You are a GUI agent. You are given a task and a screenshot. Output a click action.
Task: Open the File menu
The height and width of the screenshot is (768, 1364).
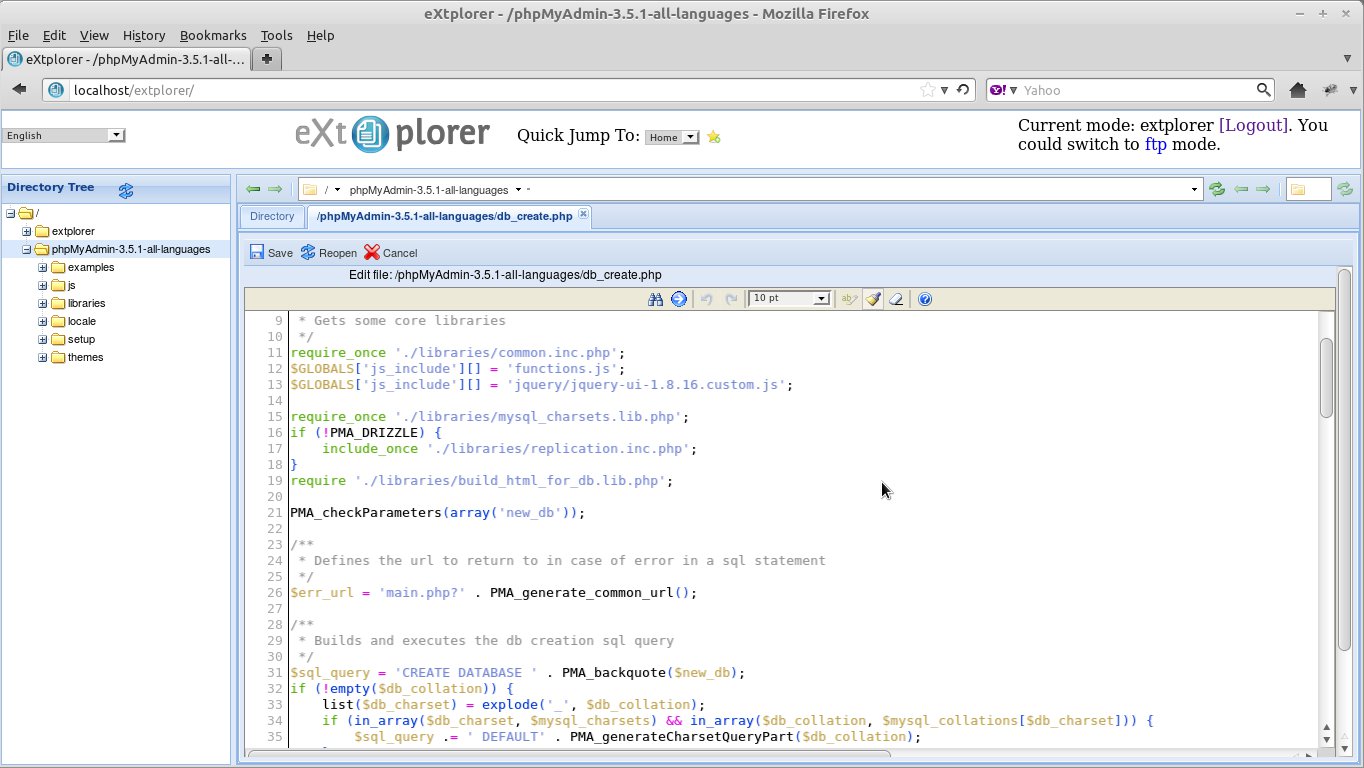point(18,35)
